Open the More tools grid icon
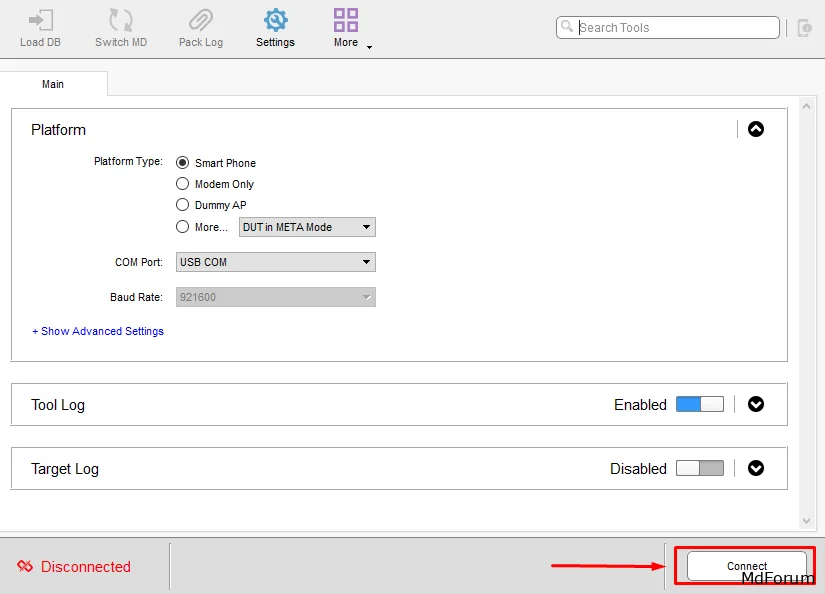This screenshot has width=825, height=594. pyautogui.click(x=346, y=21)
